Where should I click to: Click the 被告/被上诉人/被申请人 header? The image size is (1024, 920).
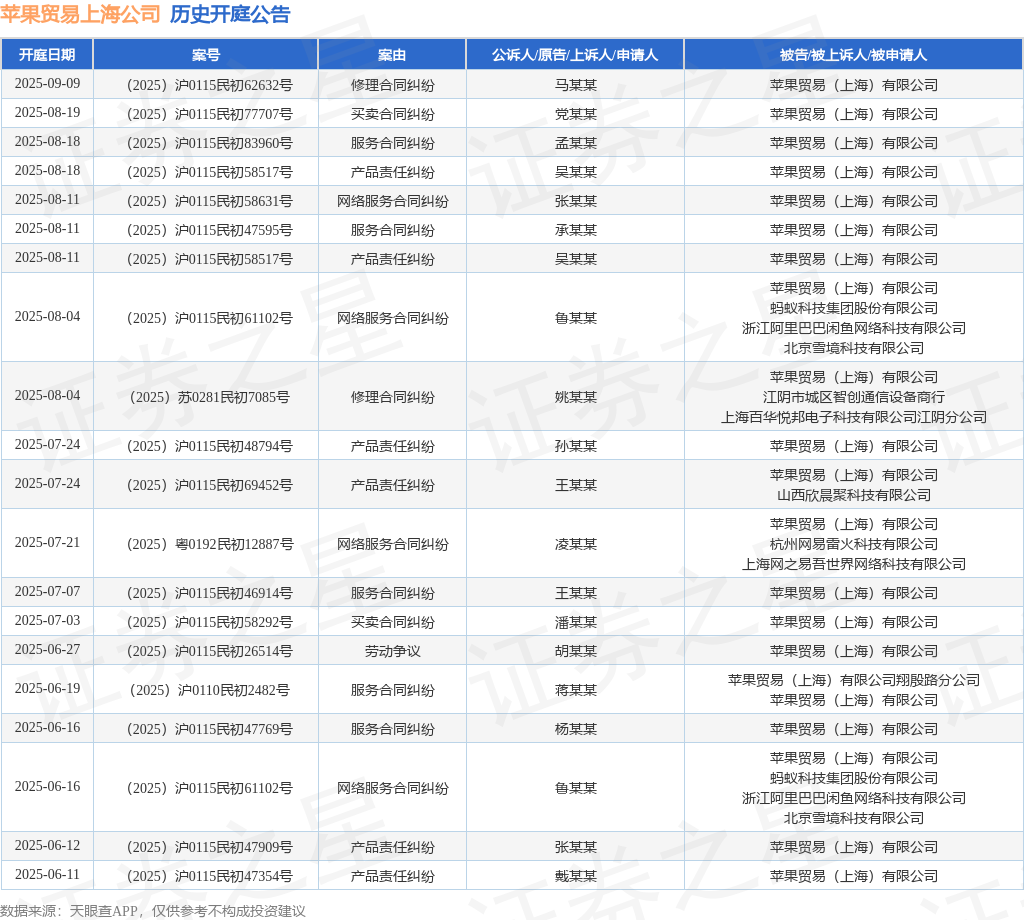854,55
